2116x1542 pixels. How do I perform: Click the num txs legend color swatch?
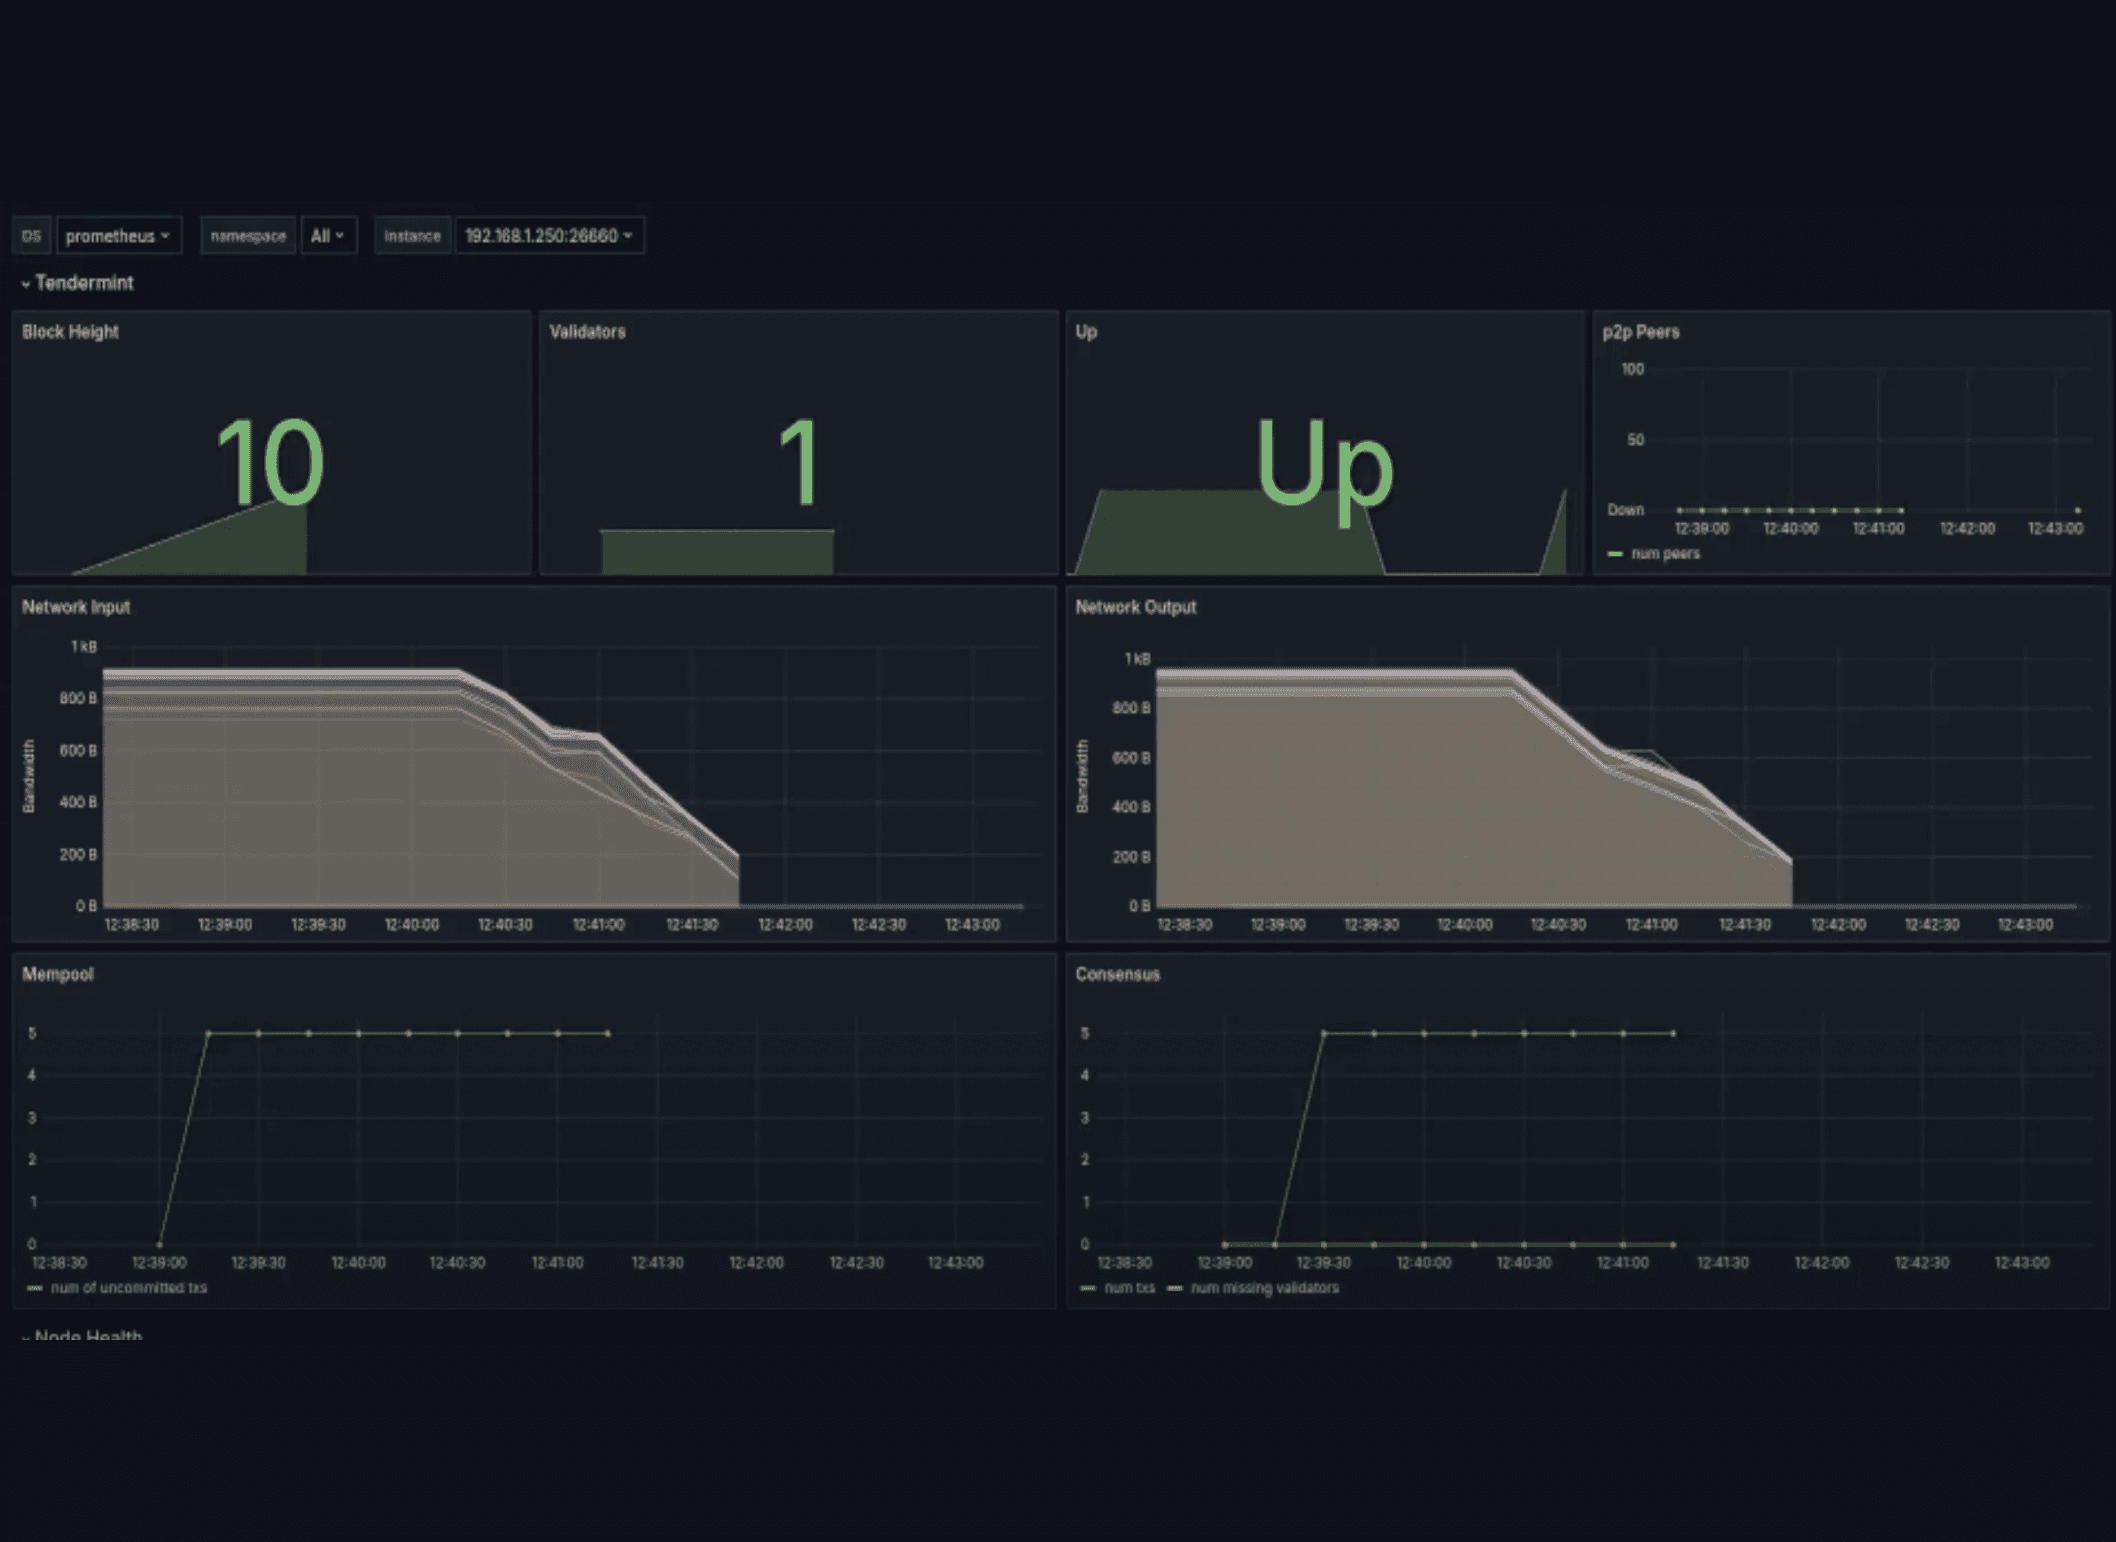[1089, 1288]
